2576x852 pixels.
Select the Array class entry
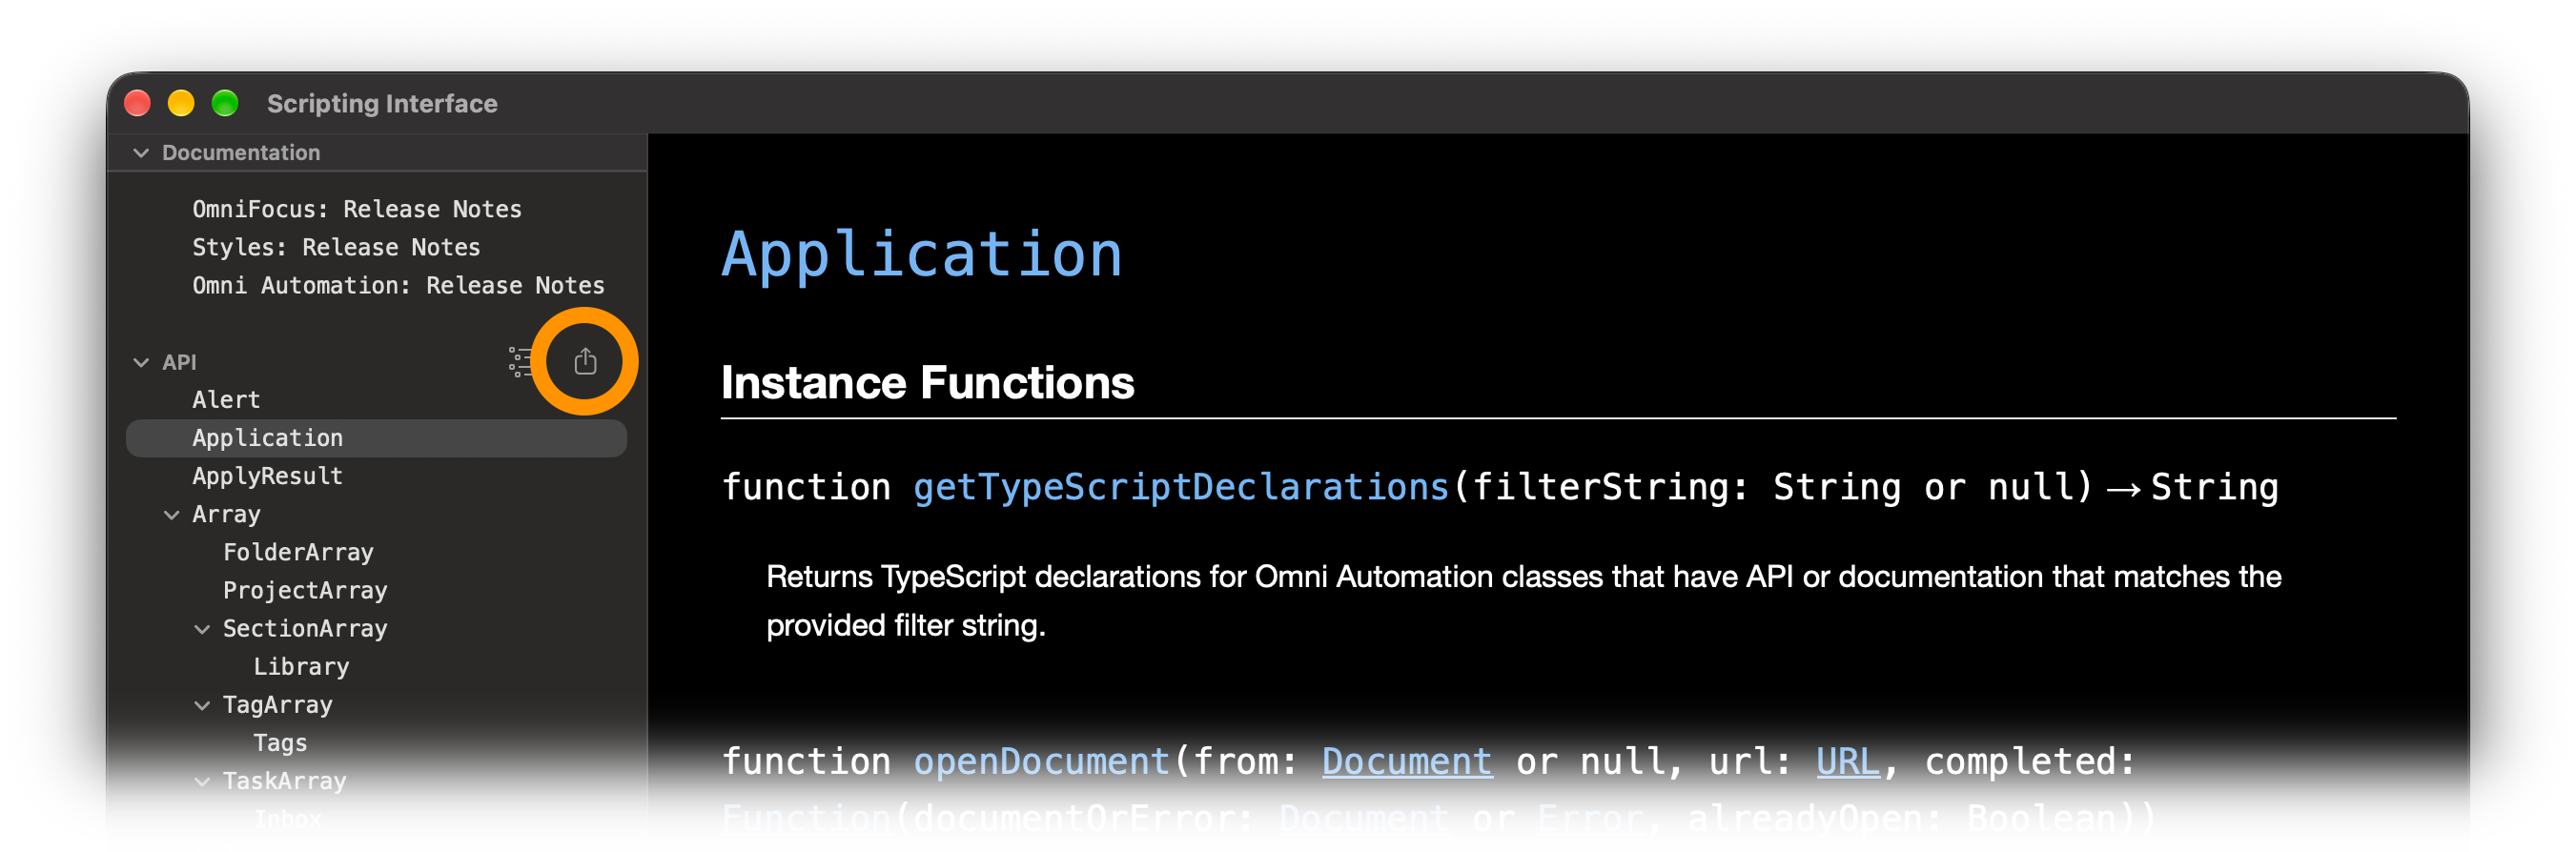pyautogui.click(x=226, y=514)
